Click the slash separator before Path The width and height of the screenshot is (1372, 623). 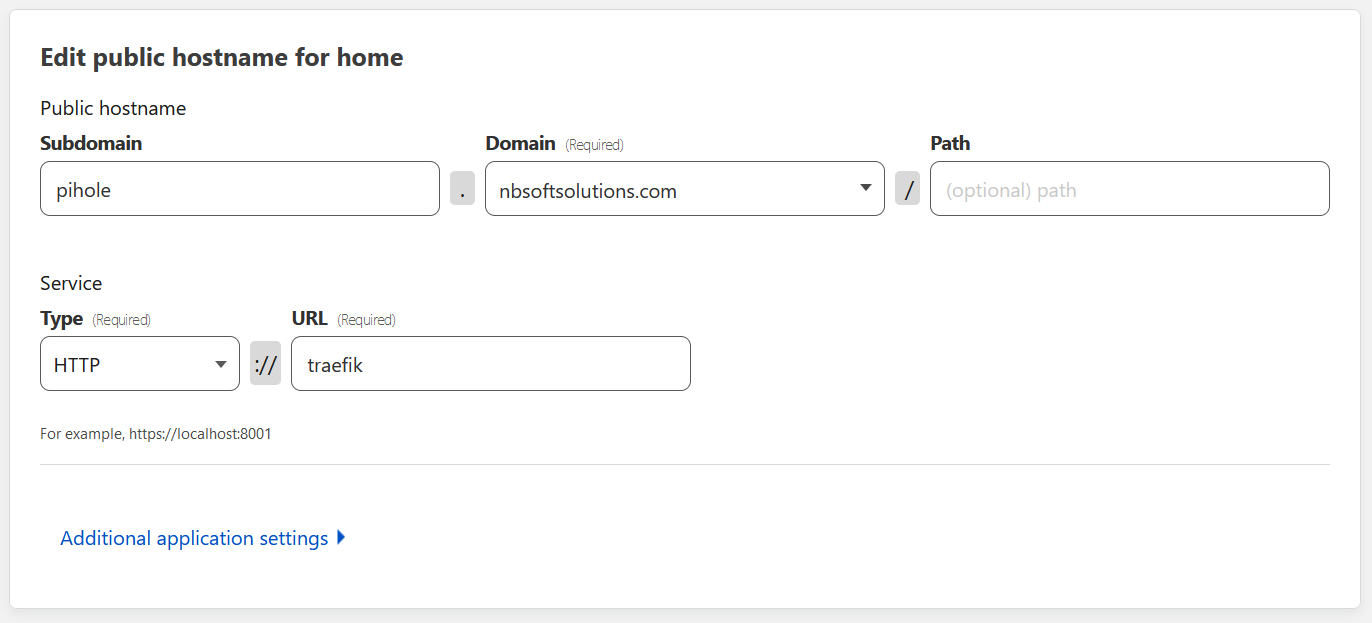pos(907,189)
